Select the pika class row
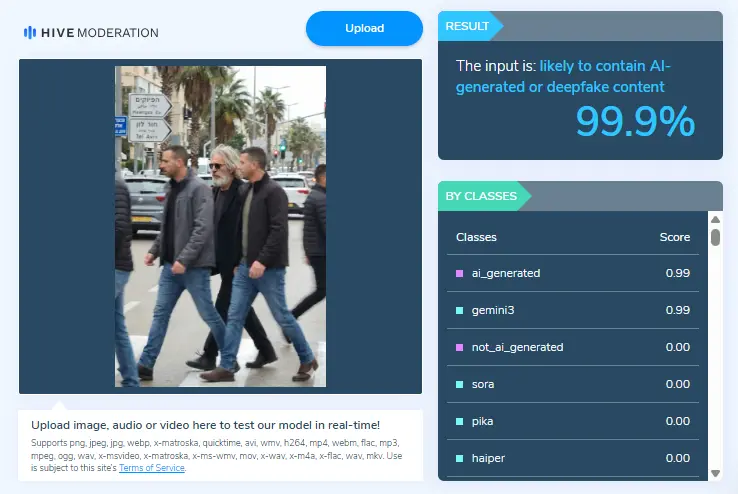This screenshot has height=494, width=738. [573, 421]
